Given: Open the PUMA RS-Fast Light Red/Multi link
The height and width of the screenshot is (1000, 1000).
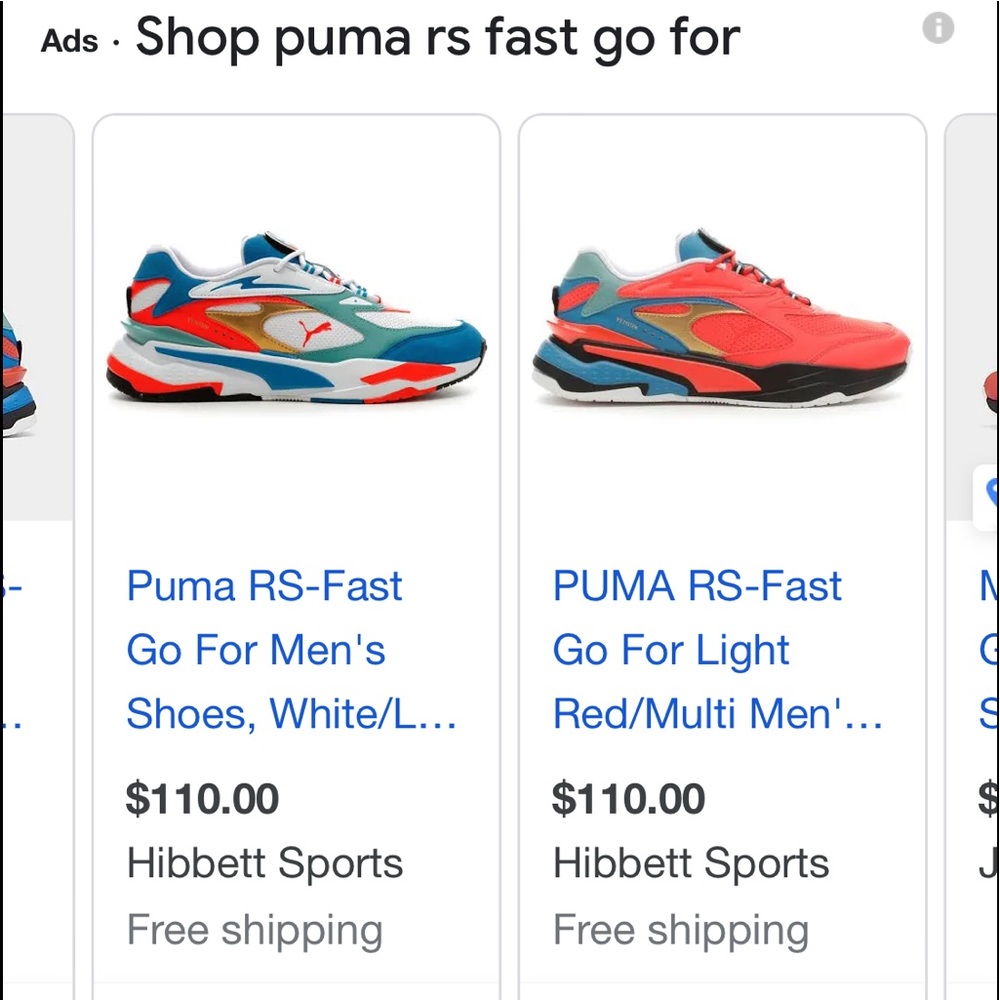Looking at the screenshot, I should pyautogui.click(x=691, y=650).
